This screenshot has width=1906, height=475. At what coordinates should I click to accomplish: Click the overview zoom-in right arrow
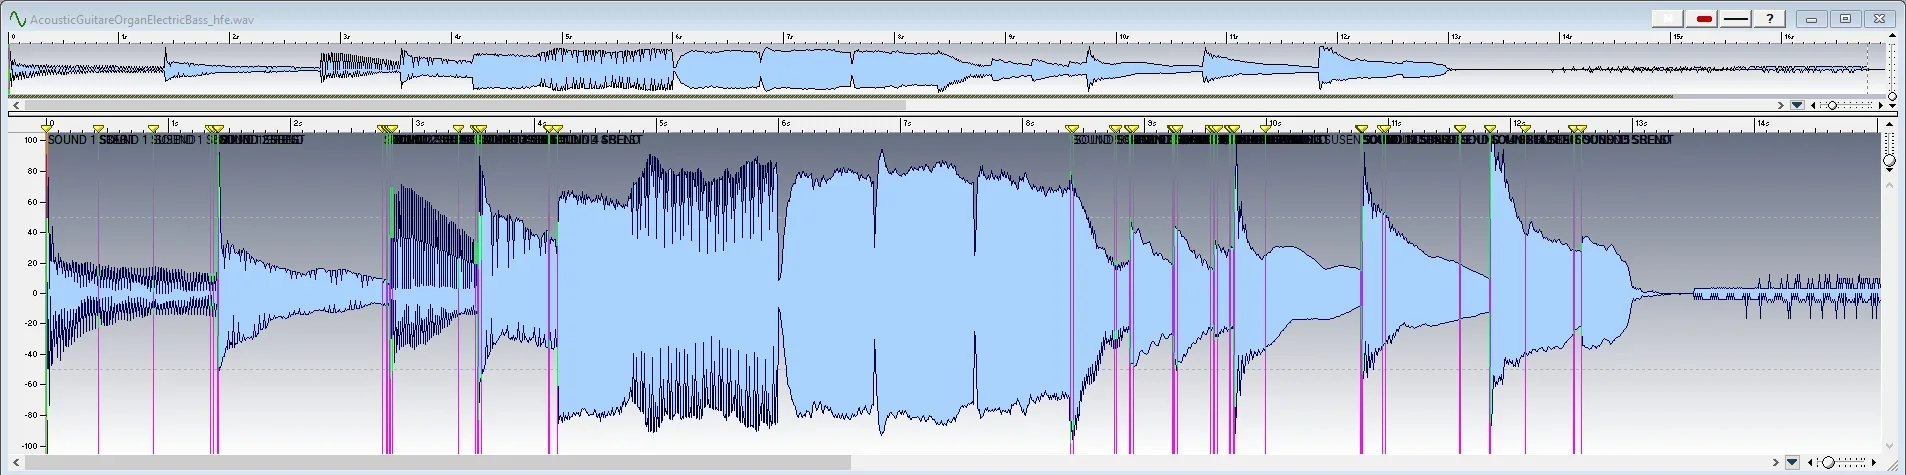point(1881,105)
